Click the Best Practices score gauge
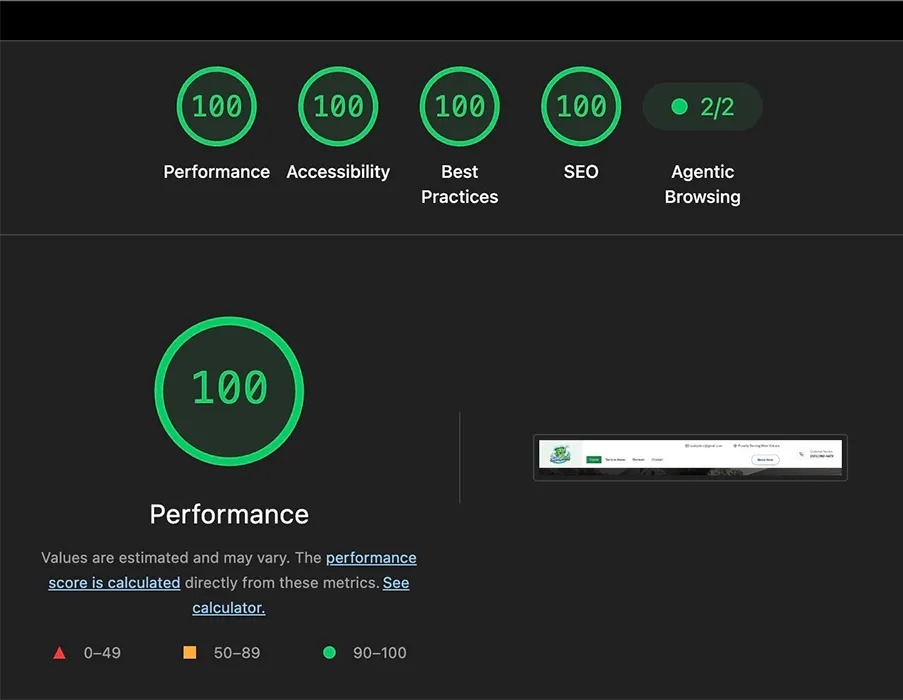Image resolution: width=903 pixels, height=700 pixels. pos(460,106)
